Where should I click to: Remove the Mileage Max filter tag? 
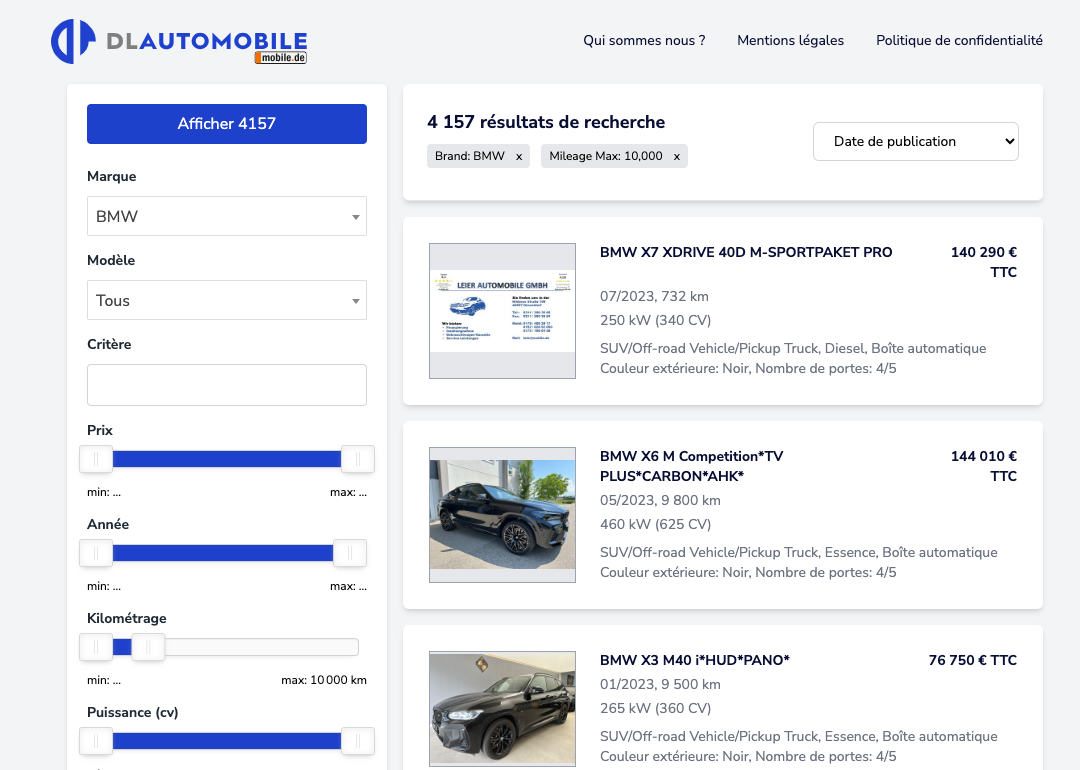click(677, 156)
